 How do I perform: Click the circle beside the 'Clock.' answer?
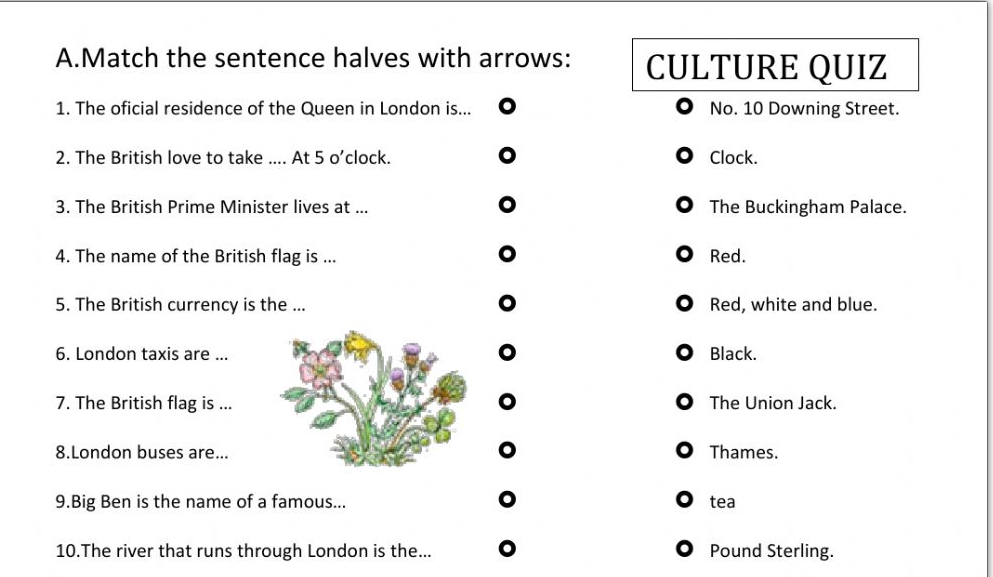[684, 155]
